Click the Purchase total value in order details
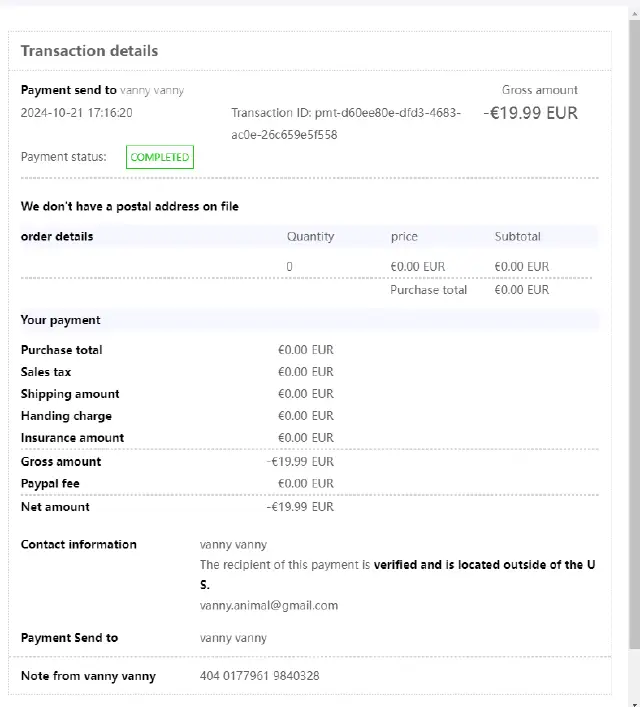The width and height of the screenshot is (640, 707). click(x=521, y=290)
